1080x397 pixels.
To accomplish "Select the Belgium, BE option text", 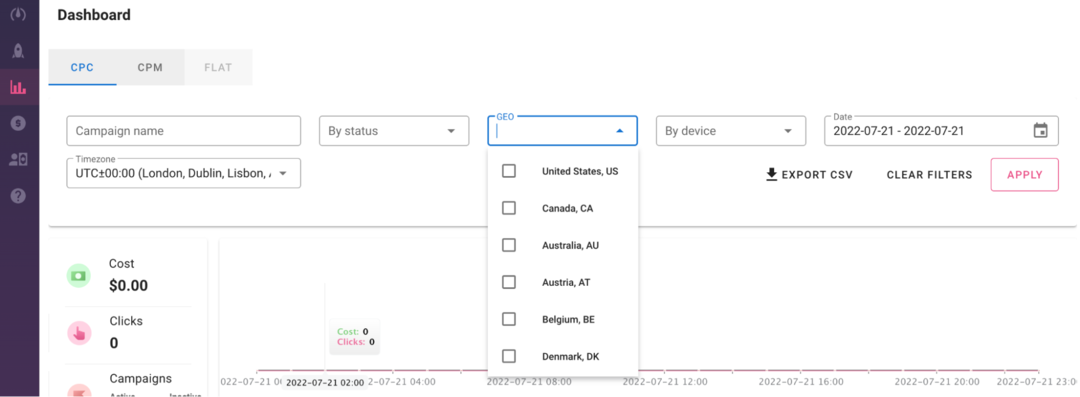I will click(x=568, y=320).
